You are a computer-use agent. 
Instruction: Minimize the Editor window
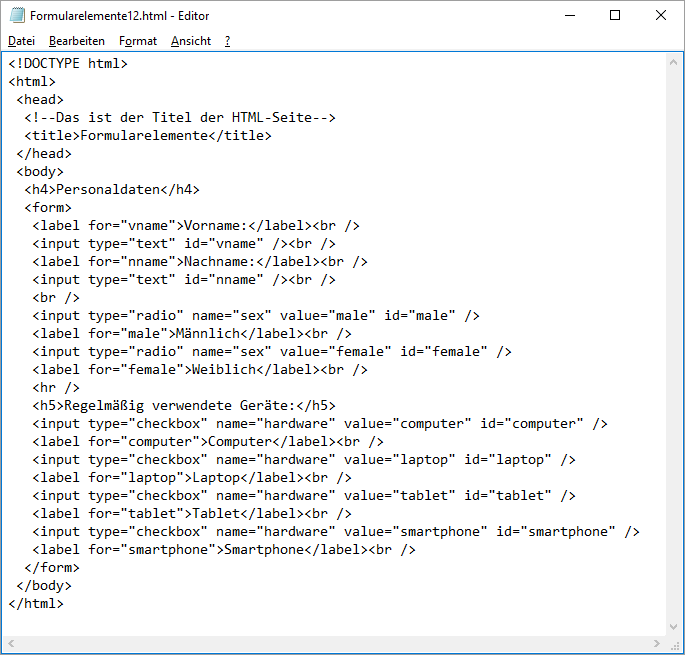[x=570, y=16]
